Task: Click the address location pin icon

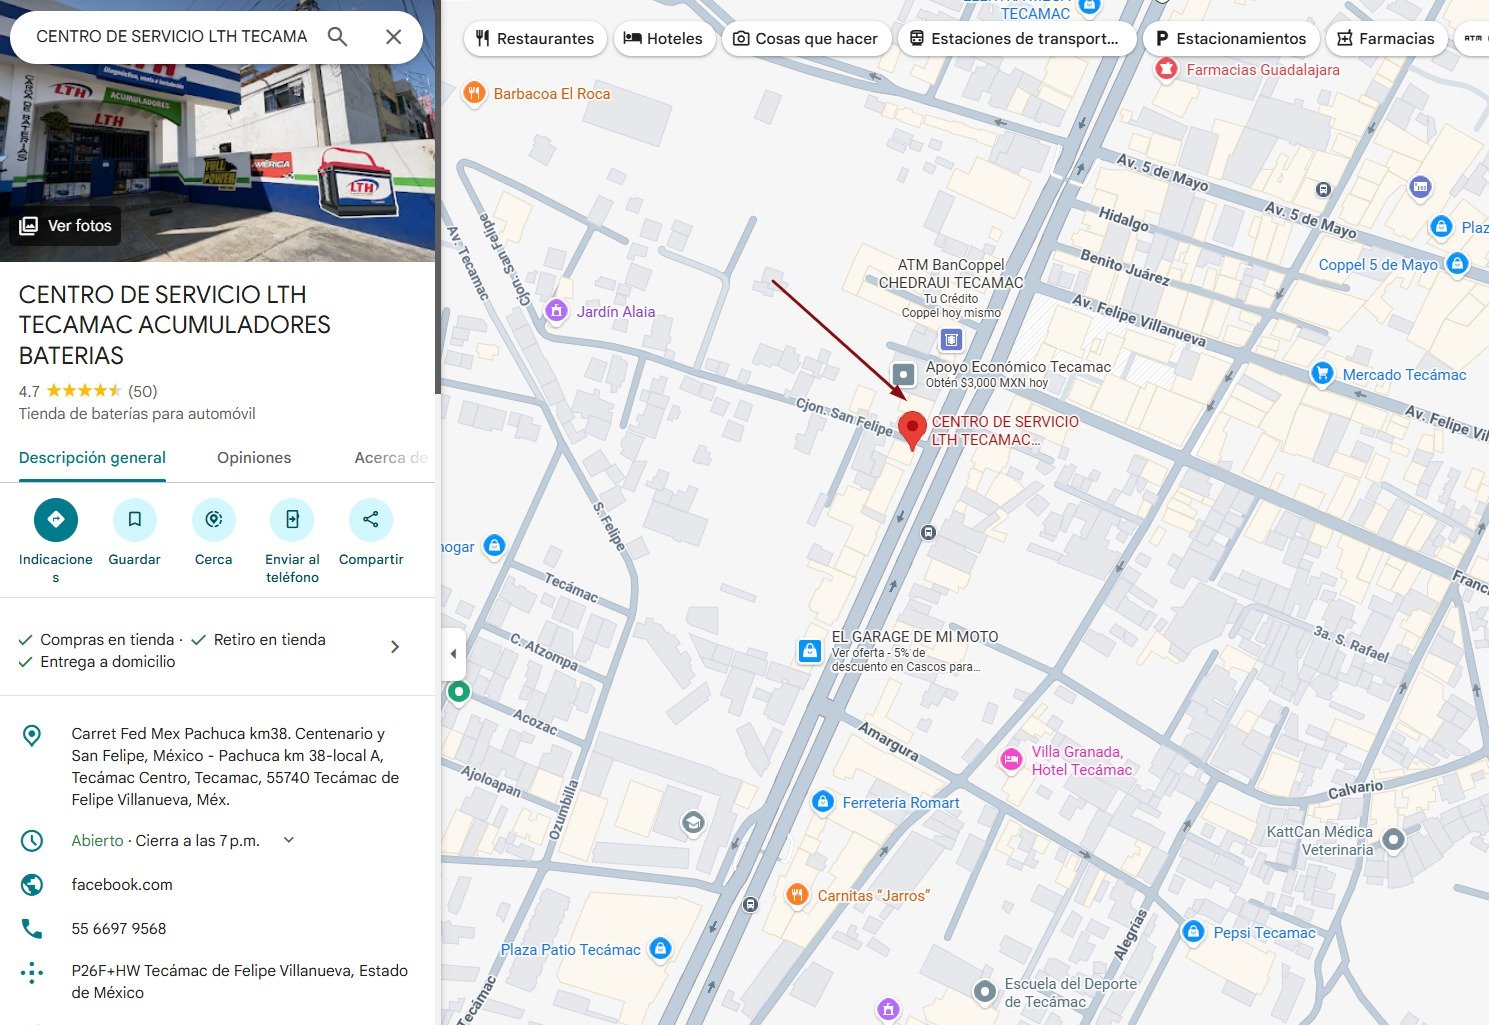Action: (x=32, y=736)
